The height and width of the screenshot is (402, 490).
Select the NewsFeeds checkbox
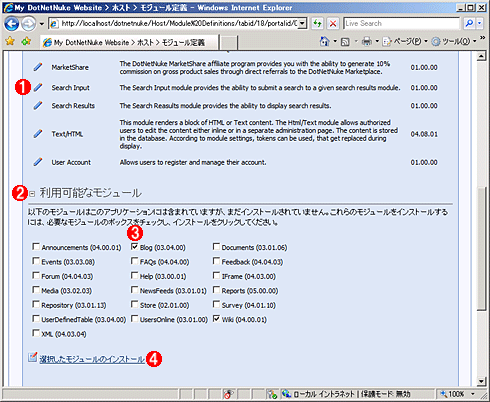tap(134, 290)
